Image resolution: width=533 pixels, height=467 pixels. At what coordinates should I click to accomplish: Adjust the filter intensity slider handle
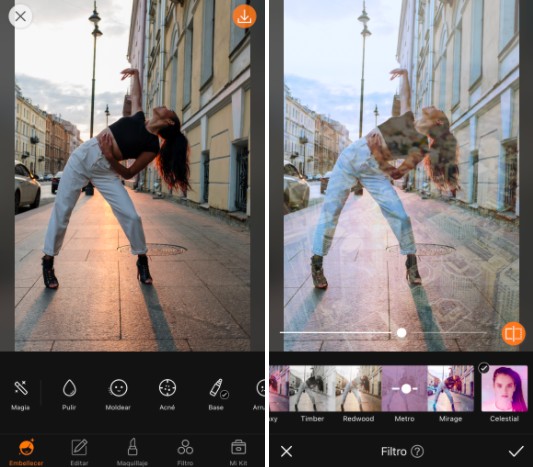tap(401, 333)
